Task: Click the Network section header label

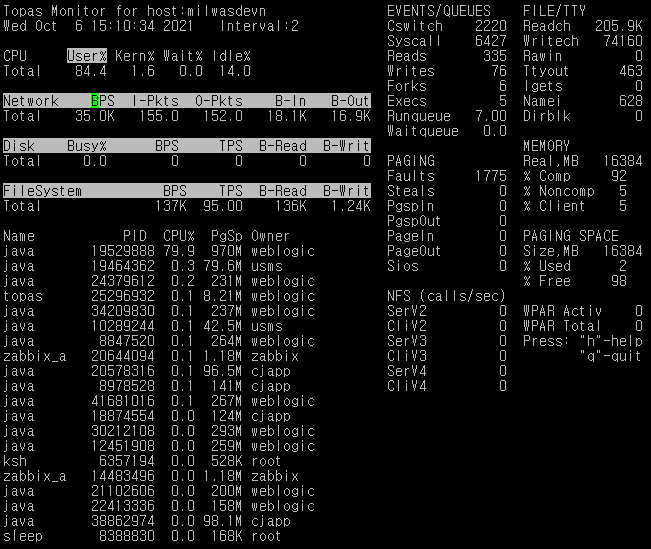Action: (x=31, y=101)
